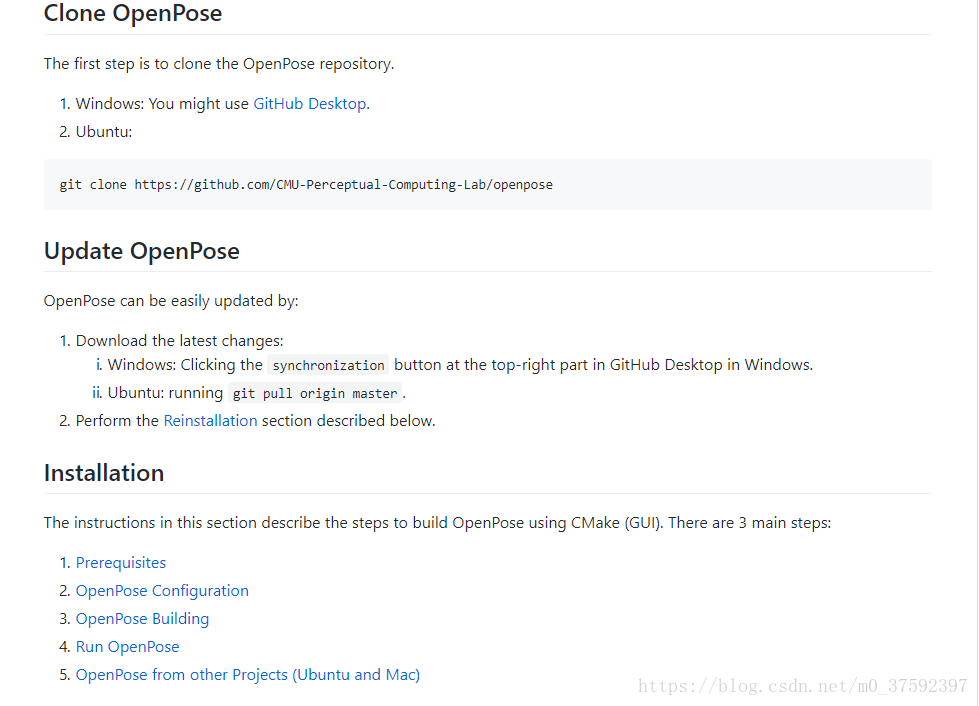Go to OpenPose Configuration link

coord(162,591)
